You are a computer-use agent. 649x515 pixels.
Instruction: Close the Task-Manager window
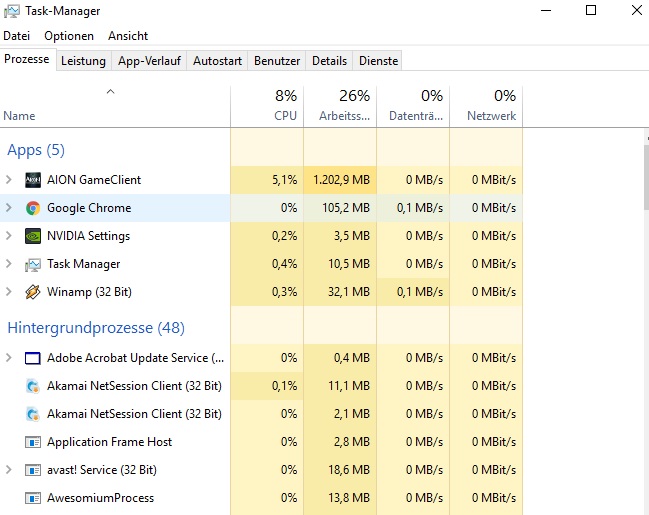[x=637, y=10]
